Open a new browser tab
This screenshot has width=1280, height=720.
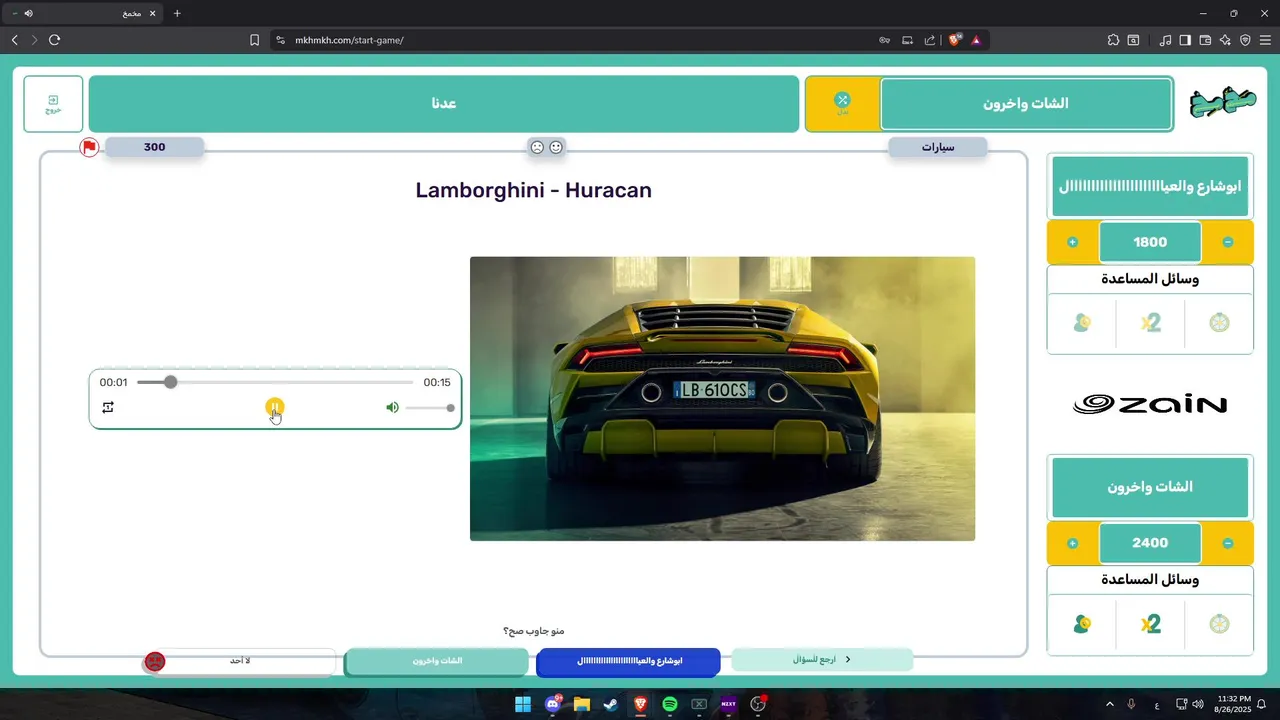(x=177, y=13)
